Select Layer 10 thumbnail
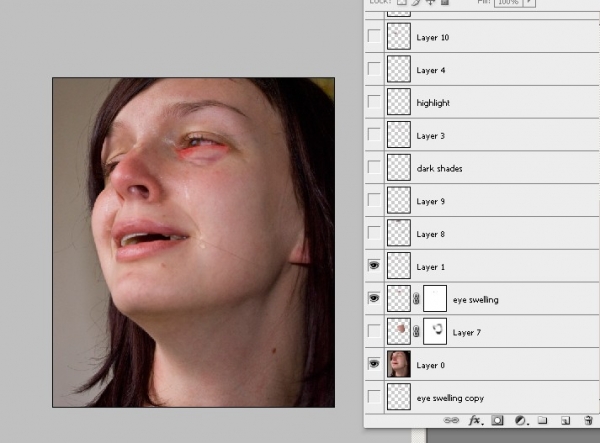The image size is (600, 443). pos(399,36)
